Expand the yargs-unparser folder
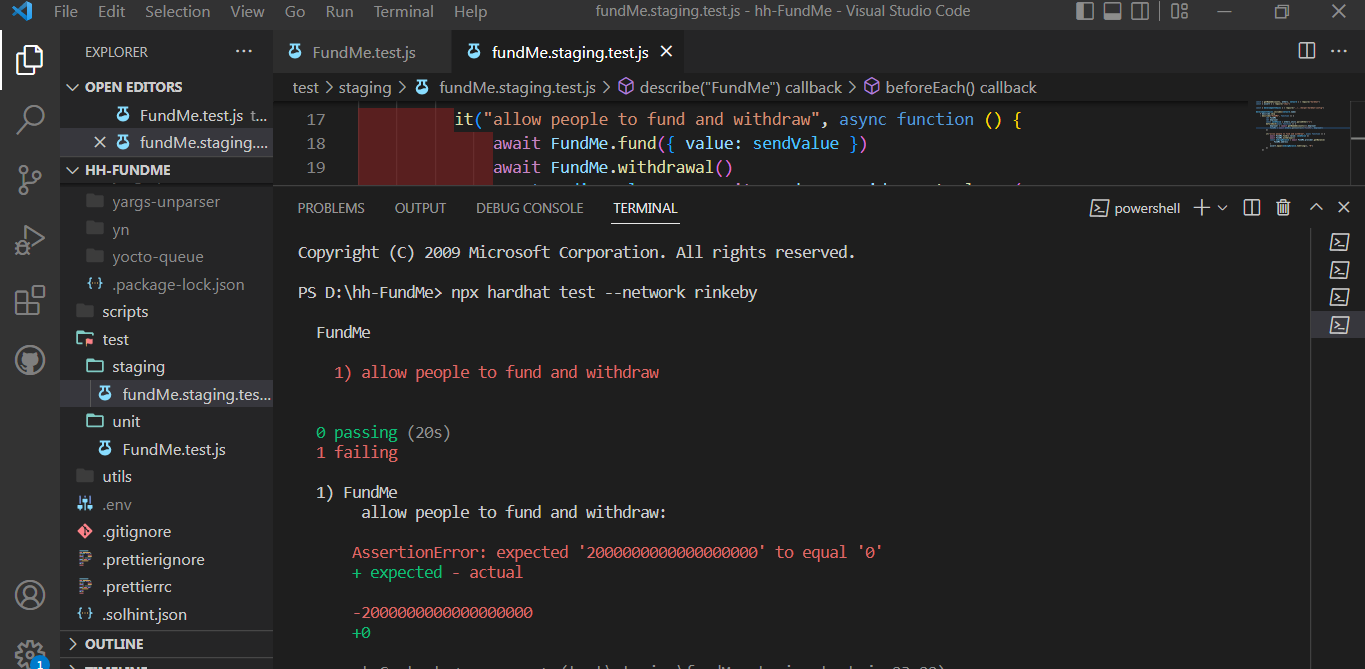This screenshot has width=1365, height=669. click(166, 201)
